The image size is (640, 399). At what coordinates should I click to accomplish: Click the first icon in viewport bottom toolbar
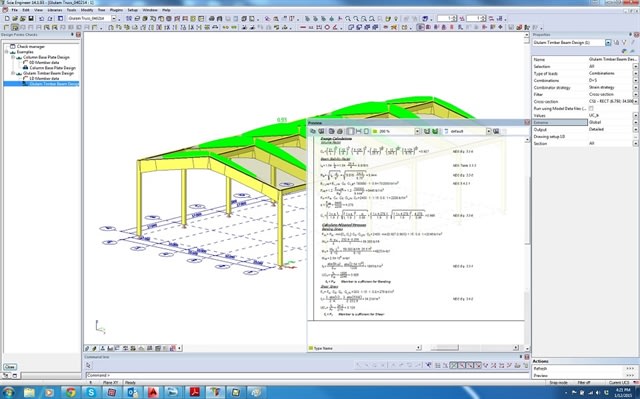[87, 348]
